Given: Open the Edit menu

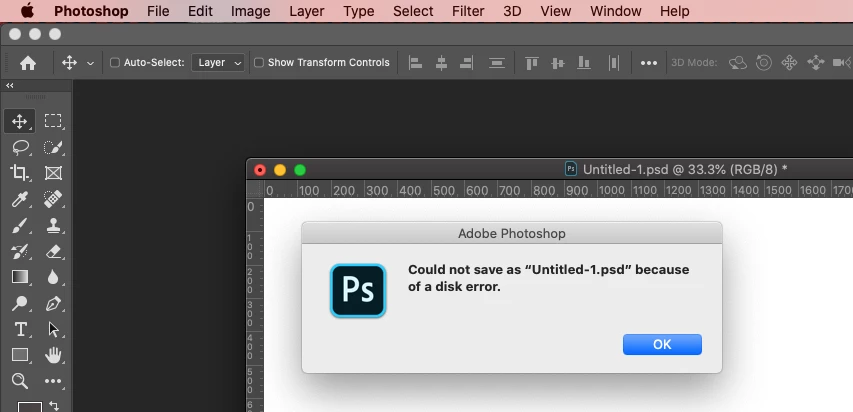Looking at the screenshot, I should click(x=200, y=11).
